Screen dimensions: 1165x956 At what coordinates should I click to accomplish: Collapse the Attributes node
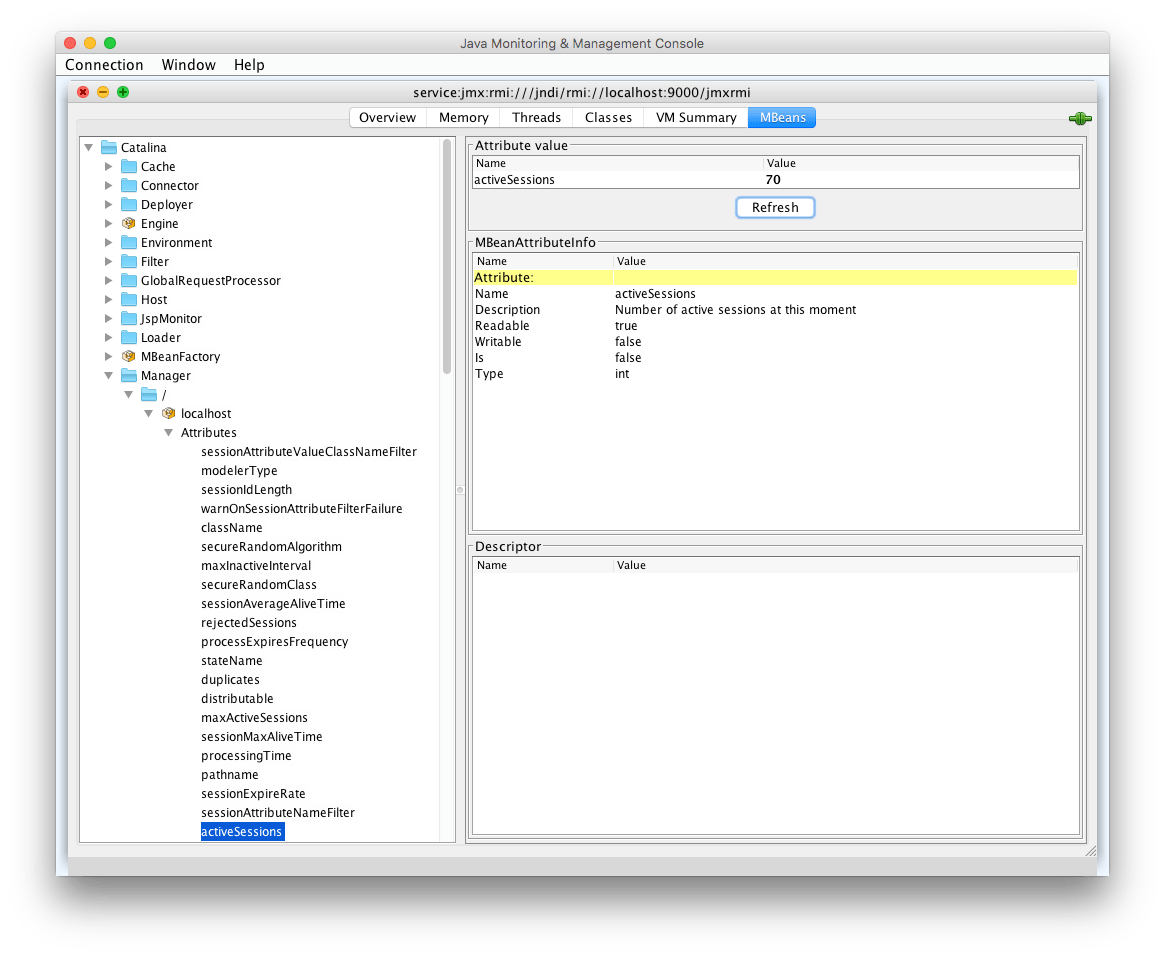[169, 432]
